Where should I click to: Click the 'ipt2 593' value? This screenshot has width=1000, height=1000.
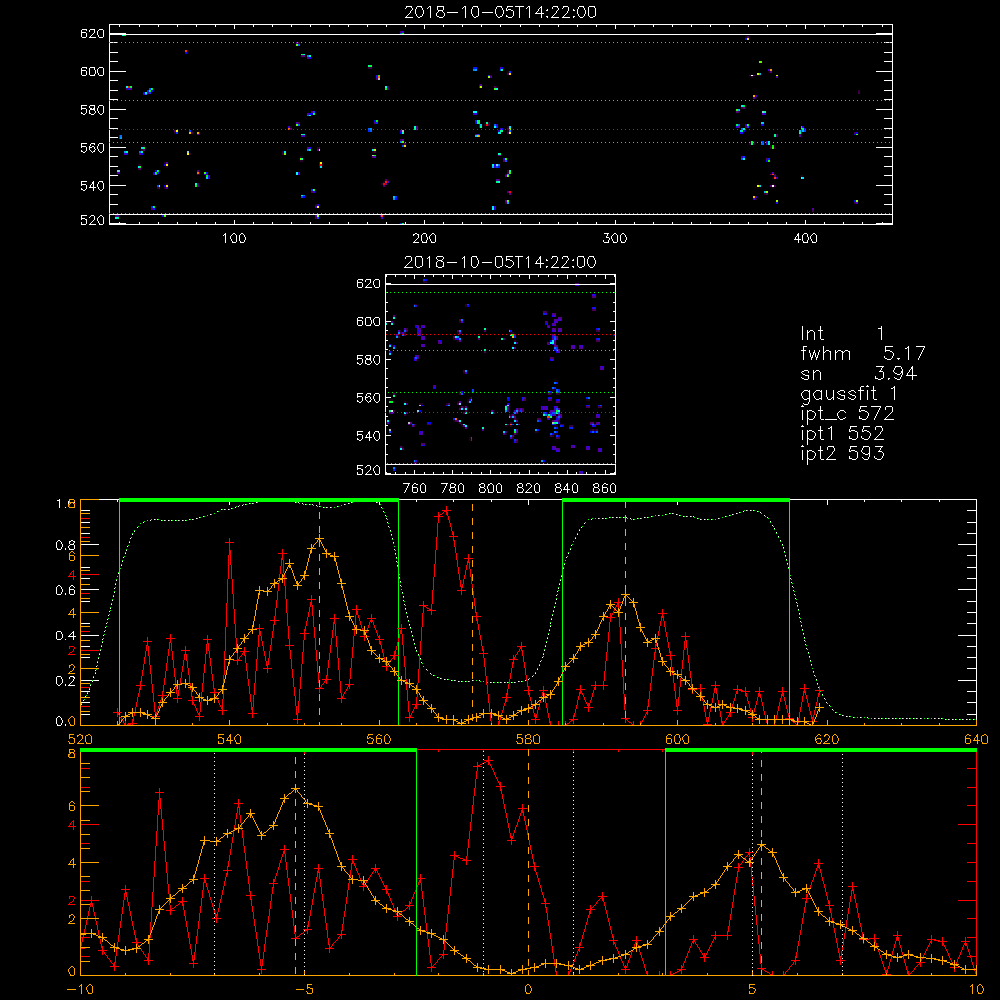(x=842, y=453)
